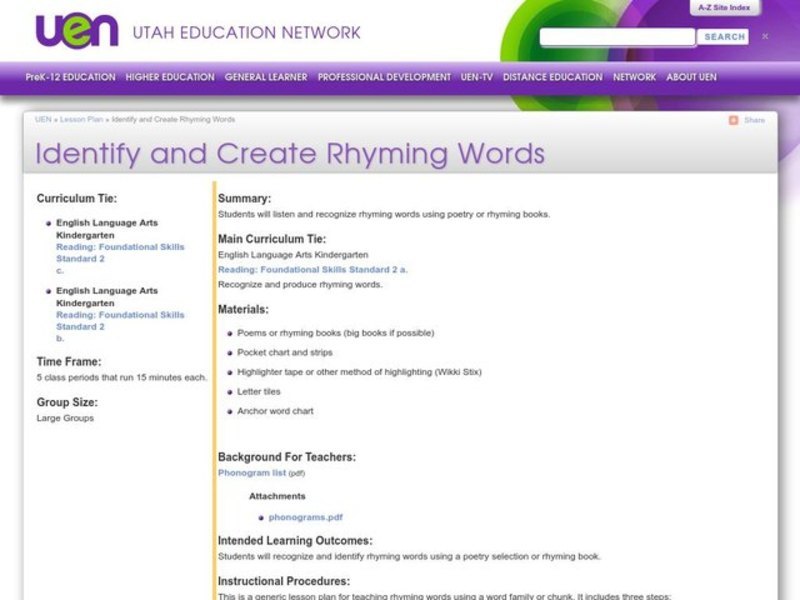The image size is (800, 600).
Task: Click the UEN breadcrumb link
Action: pos(43,119)
